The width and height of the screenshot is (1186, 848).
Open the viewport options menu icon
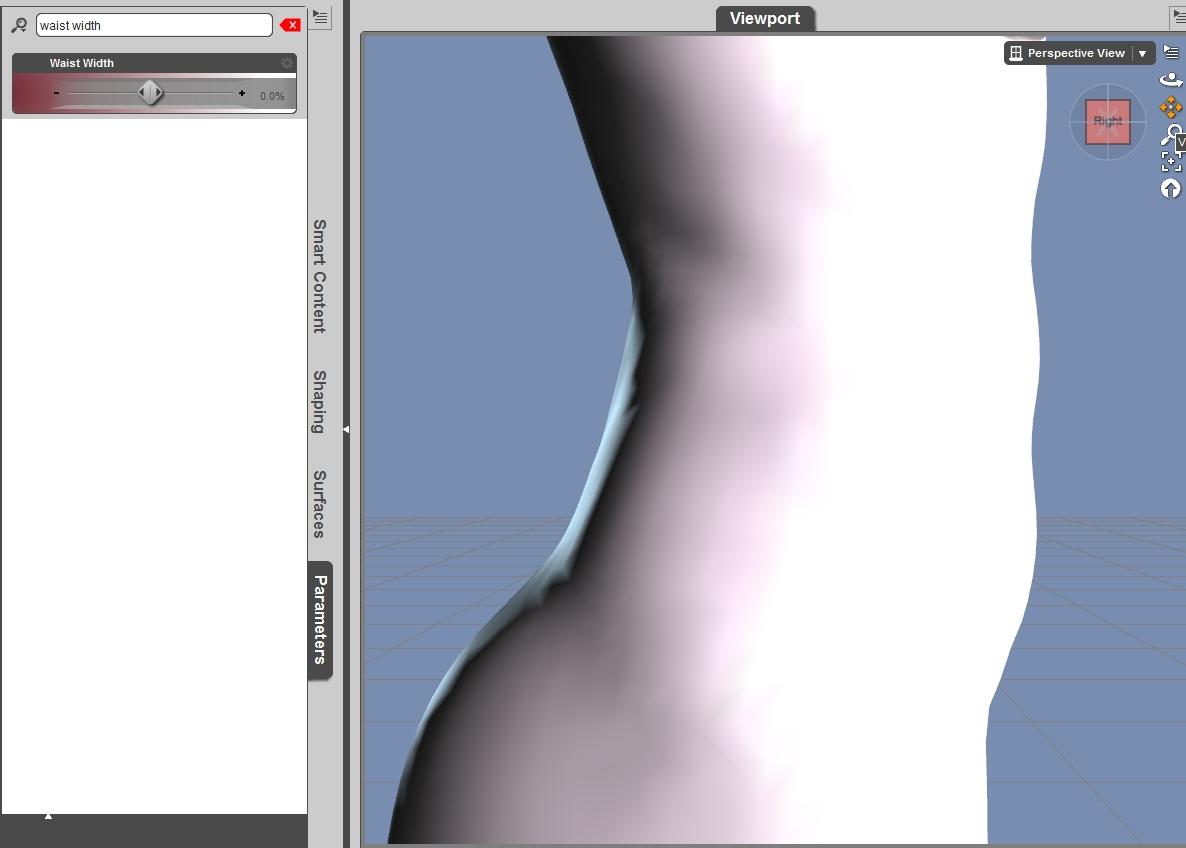pos(1171,52)
